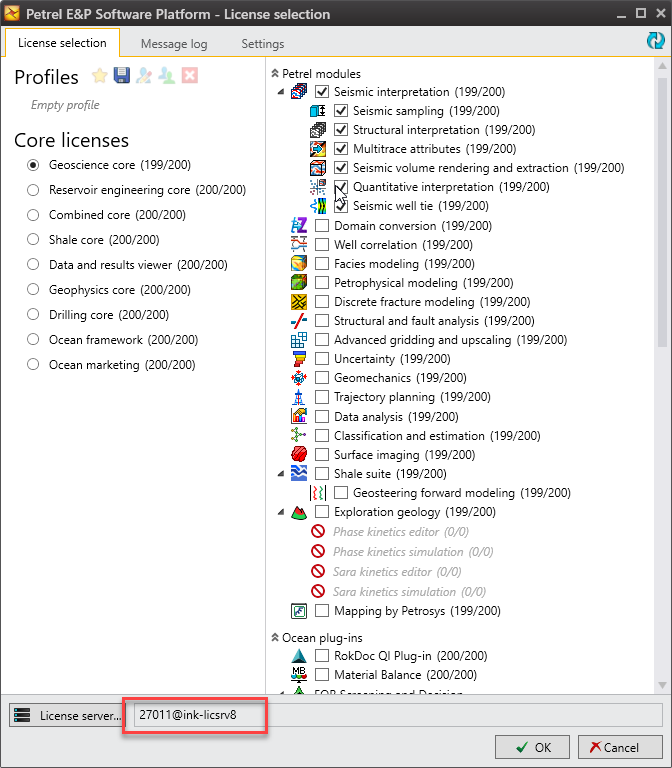Tick the Facies modeling checkbox
Screen dimensions: 672x768
click(322, 264)
